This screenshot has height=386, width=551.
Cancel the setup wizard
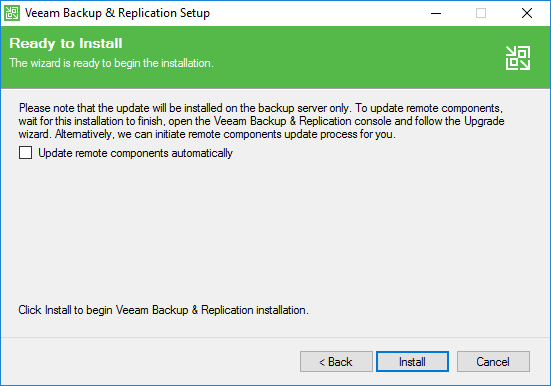point(493,361)
